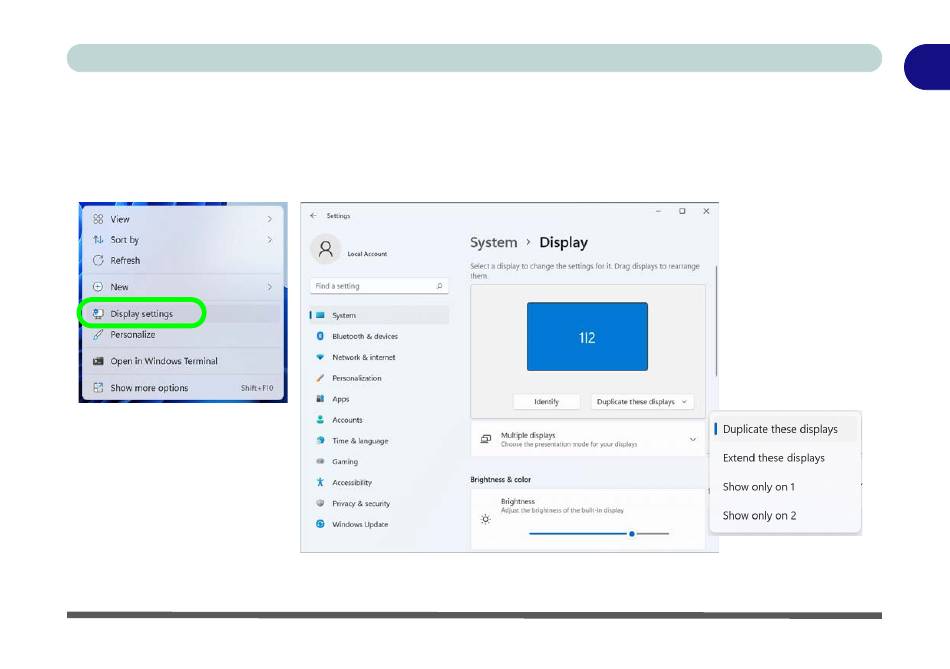Click the Privacy & security shield icon
The image size is (950, 669).
[320, 503]
